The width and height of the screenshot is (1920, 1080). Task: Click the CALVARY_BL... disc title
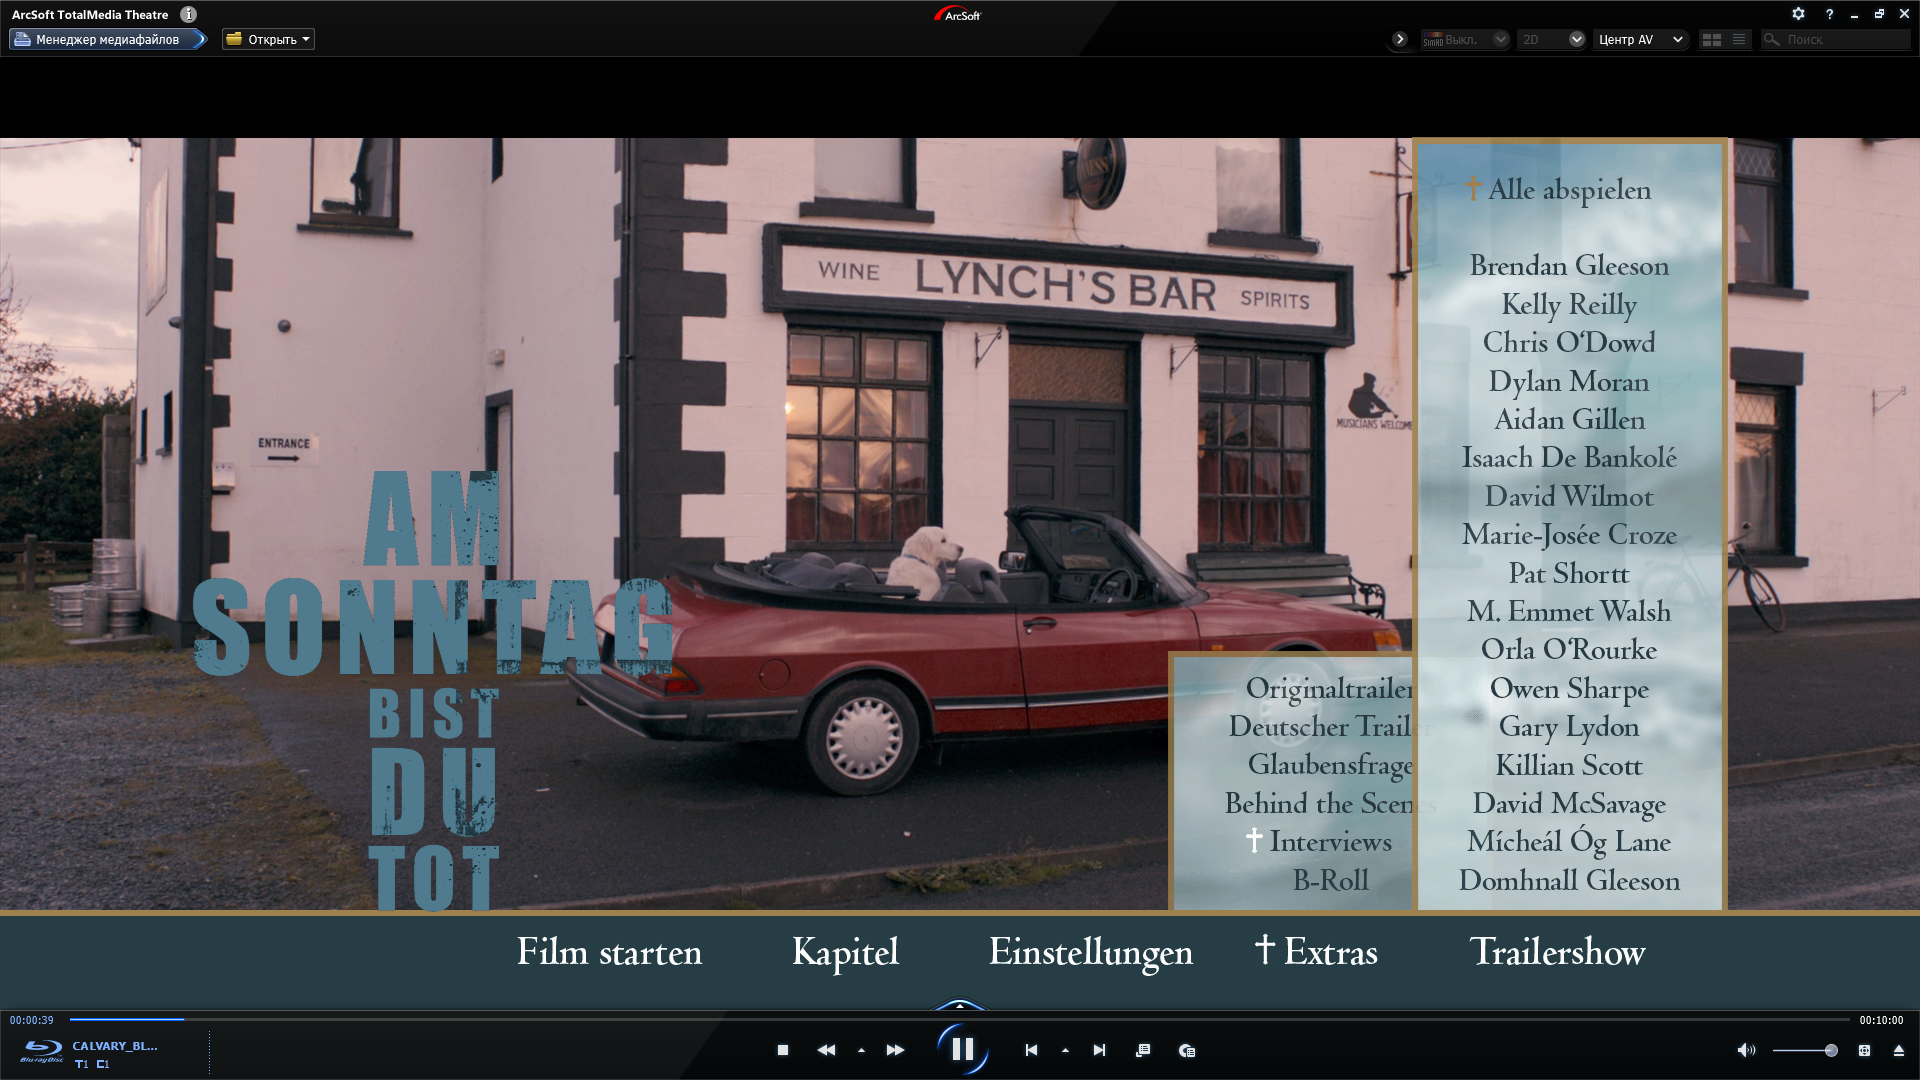tap(115, 1046)
